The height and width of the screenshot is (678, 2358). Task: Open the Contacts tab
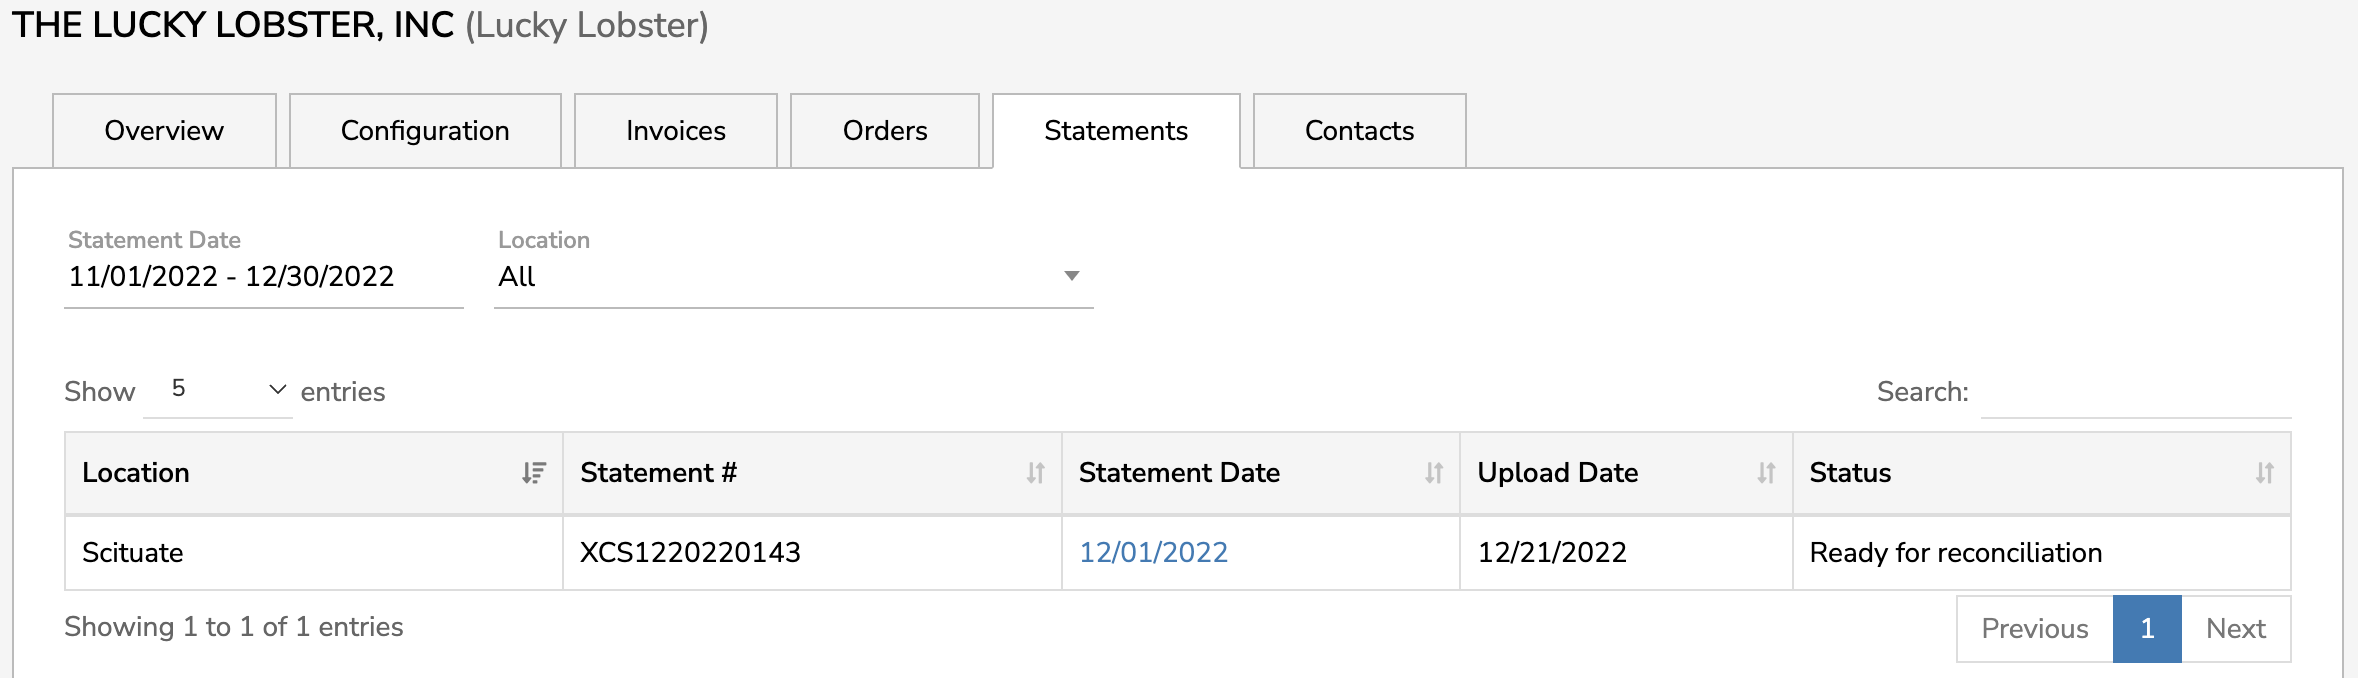pos(1359,130)
